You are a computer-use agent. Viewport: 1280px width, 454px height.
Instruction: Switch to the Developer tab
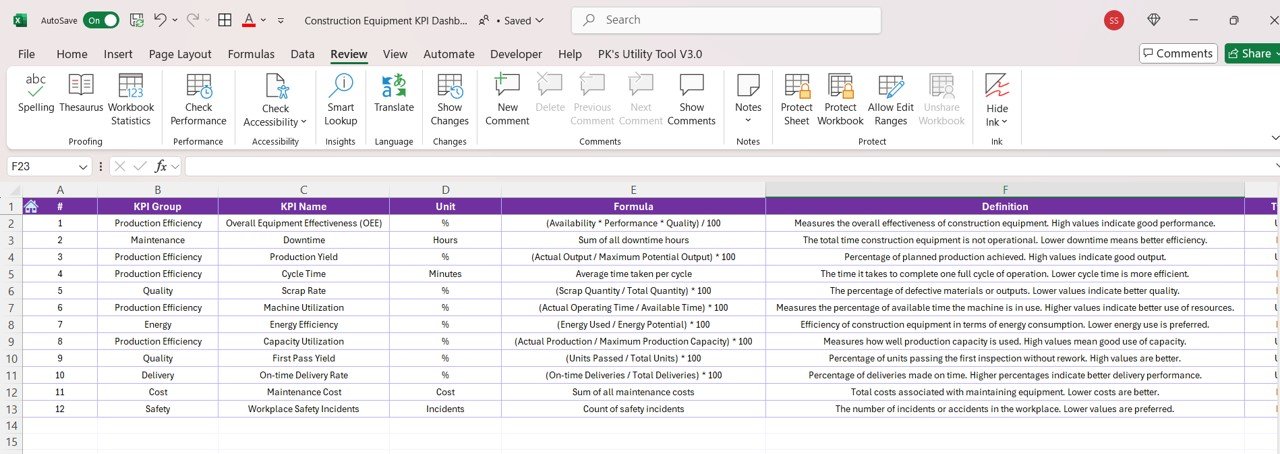516,54
